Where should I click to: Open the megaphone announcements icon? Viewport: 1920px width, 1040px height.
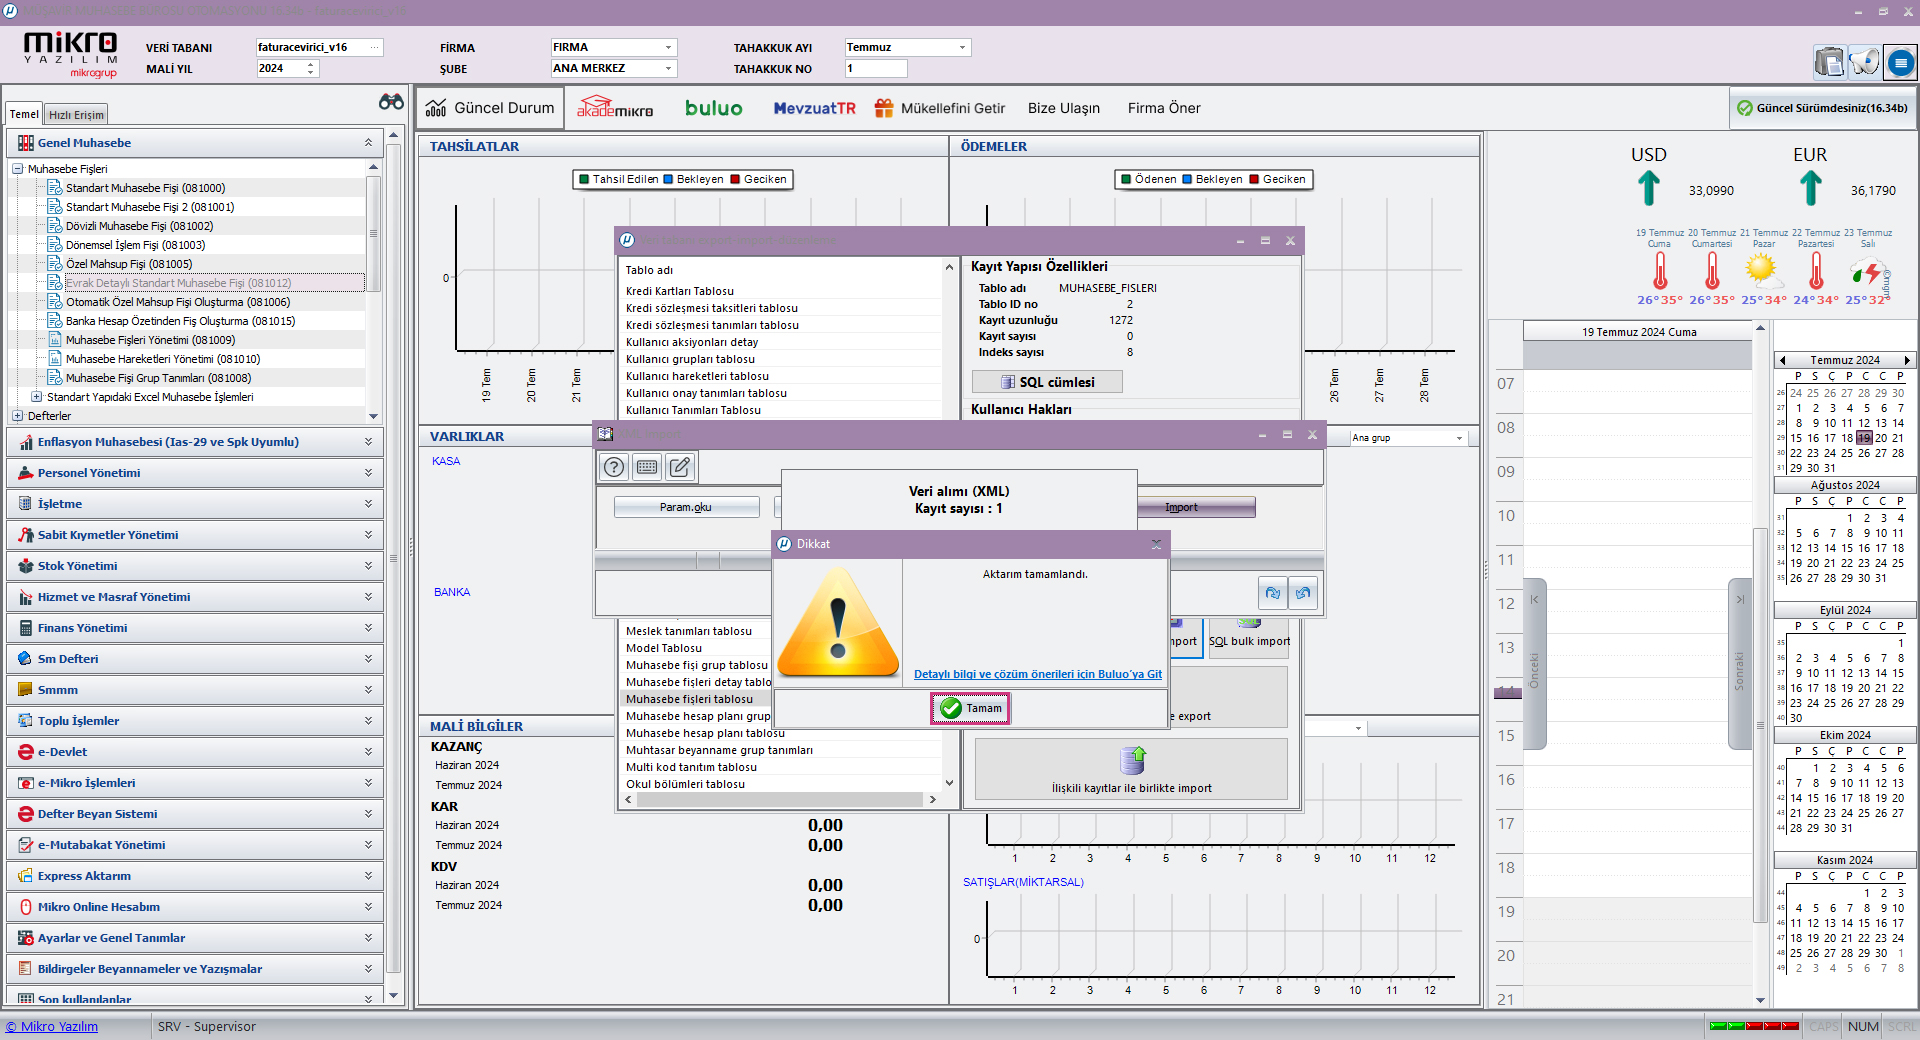[1864, 63]
